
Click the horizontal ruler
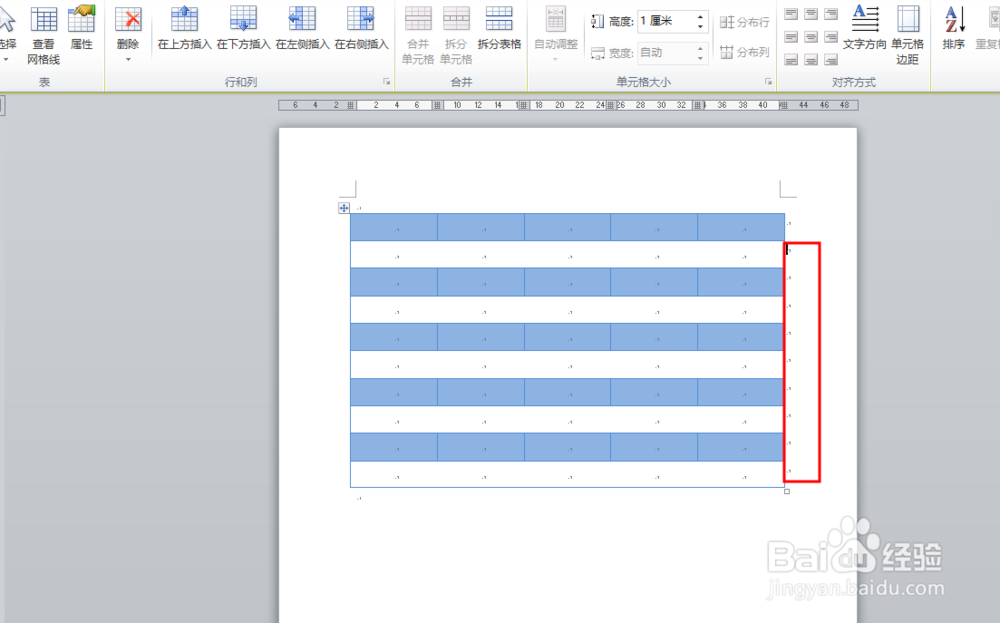pyautogui.click(x=568, y=105)
